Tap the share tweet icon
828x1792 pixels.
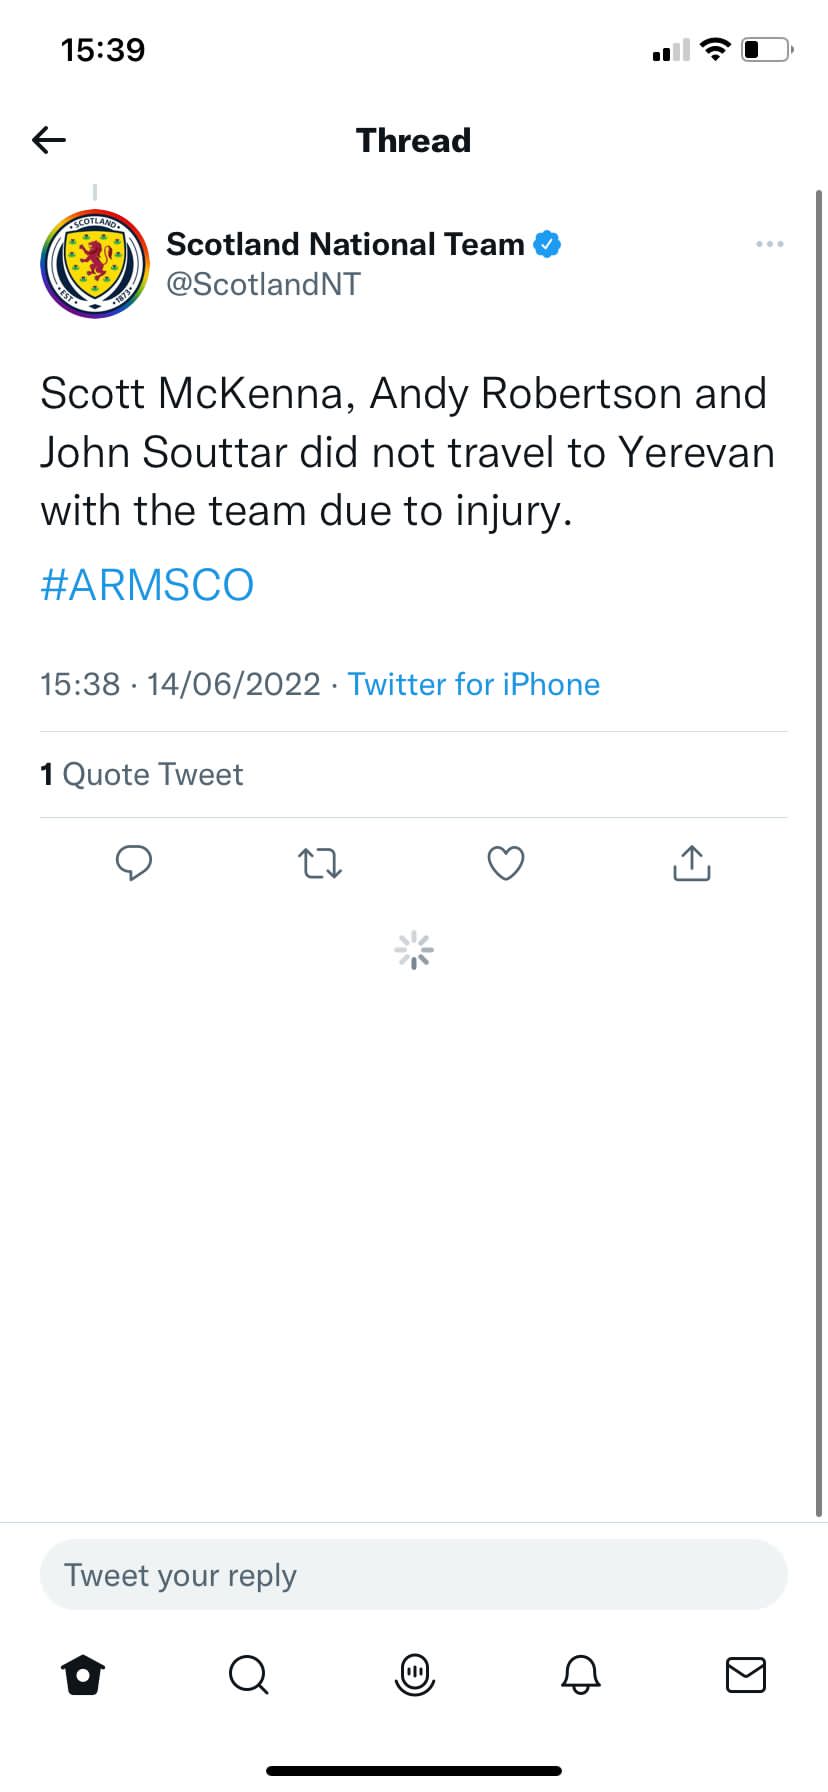(x=691, y=862)
